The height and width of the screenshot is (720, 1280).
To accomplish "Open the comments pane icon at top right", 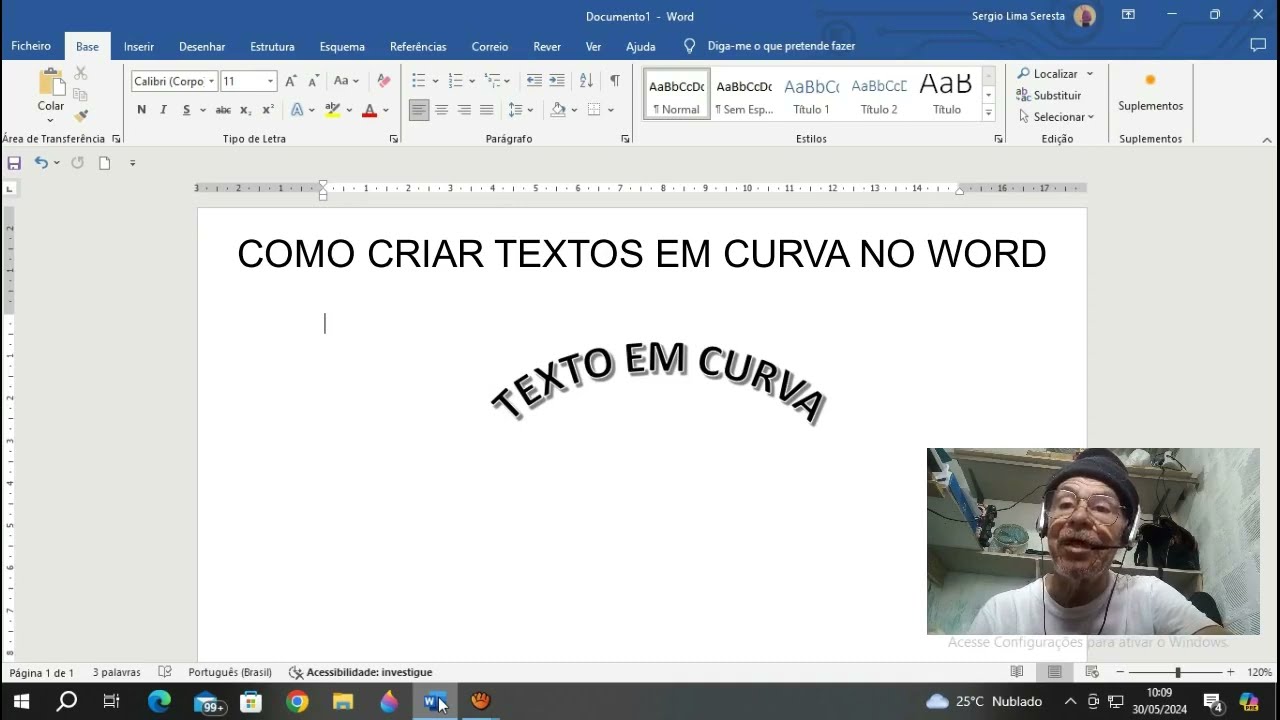I will pos(1258,46).
